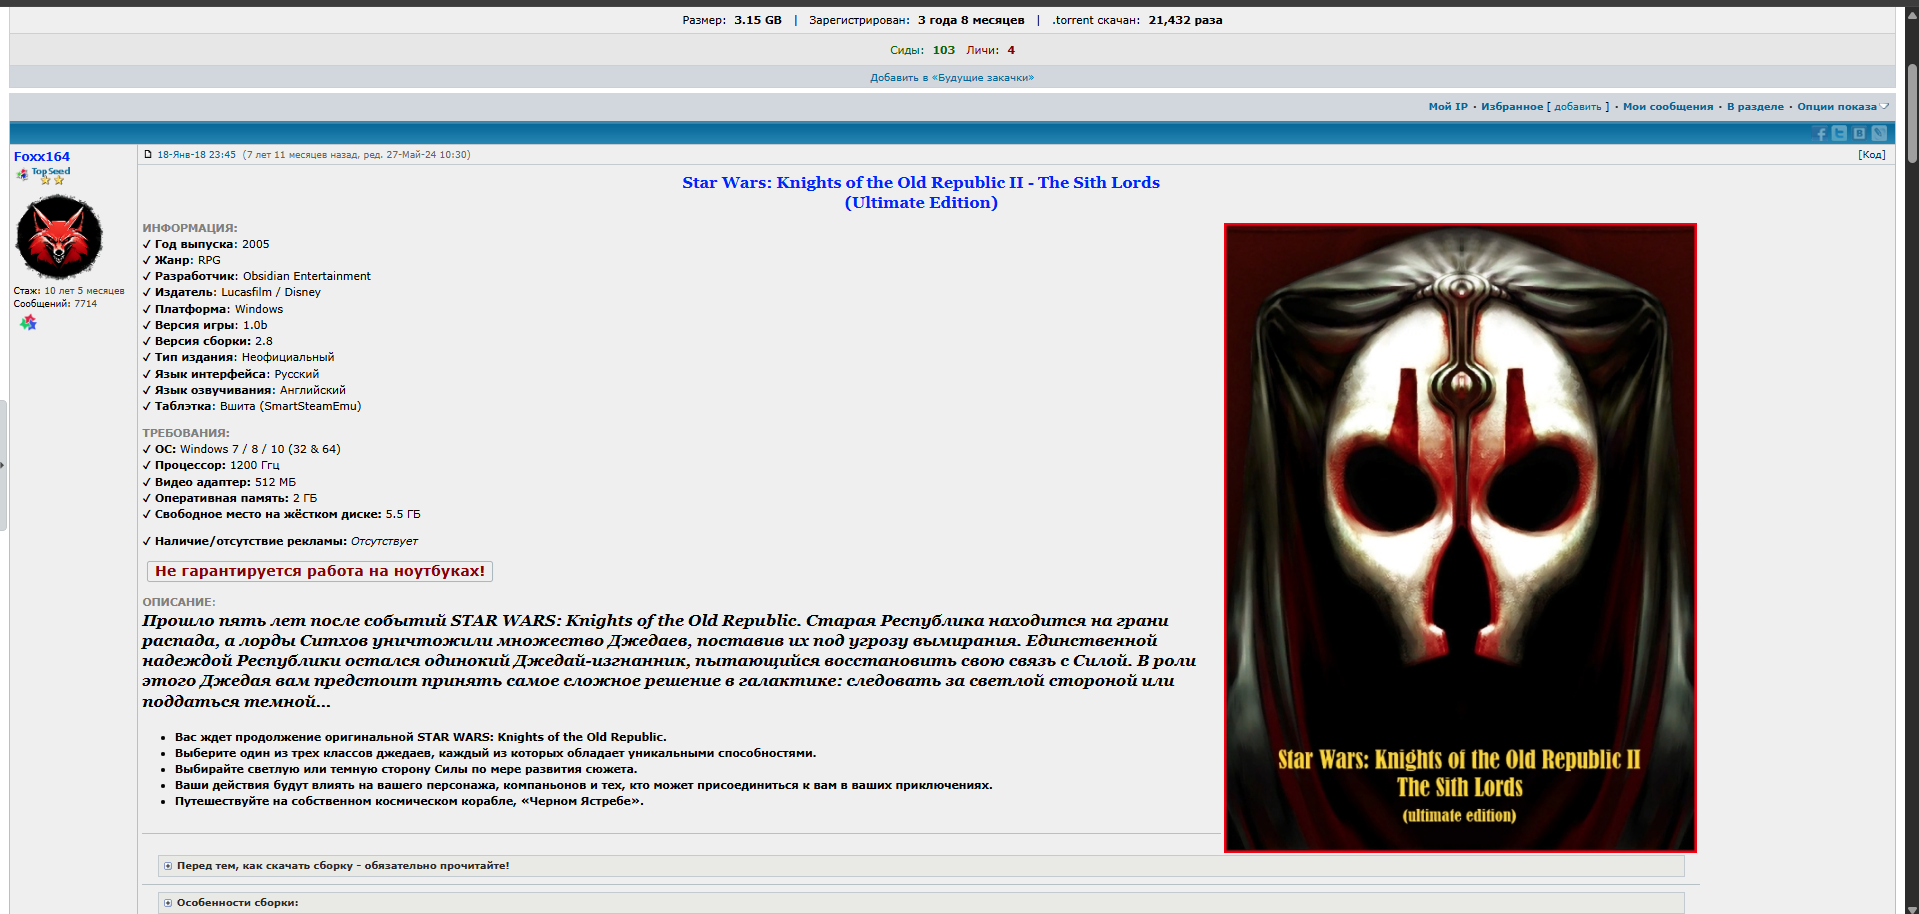The width and height of the screenshot is (1919, 914).
Task: Click the colored stars icon under Сообщений
Action: click(28, 322)
